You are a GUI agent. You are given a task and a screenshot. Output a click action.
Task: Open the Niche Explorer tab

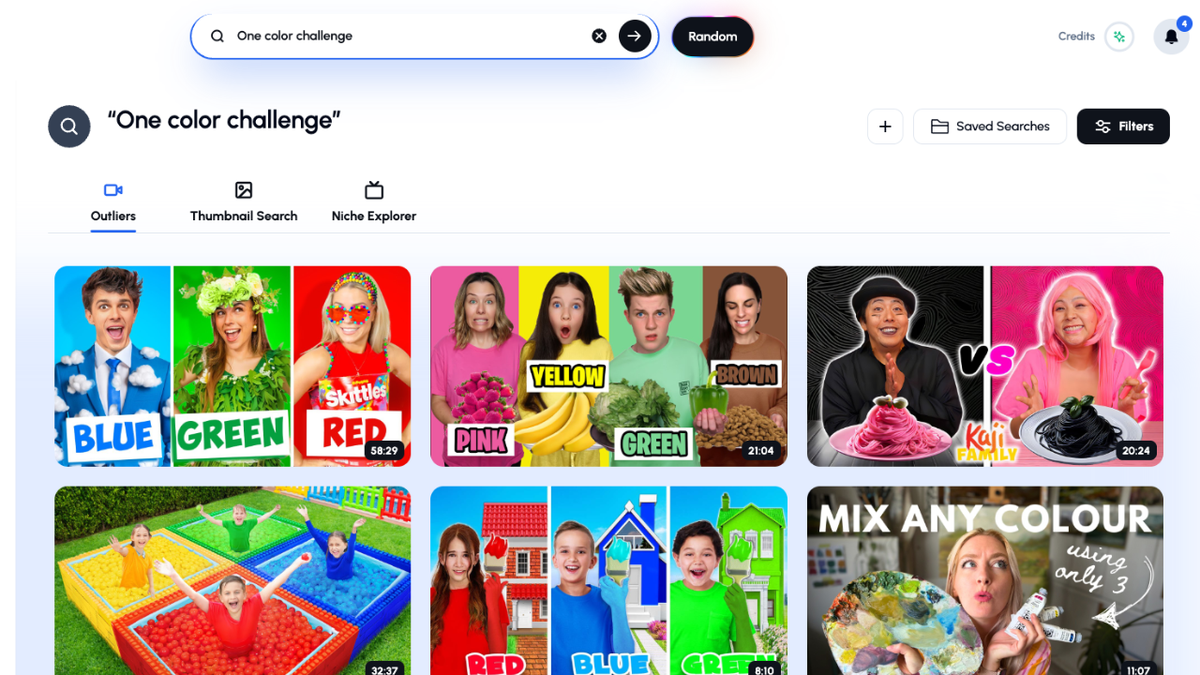[x=374, y=203]
